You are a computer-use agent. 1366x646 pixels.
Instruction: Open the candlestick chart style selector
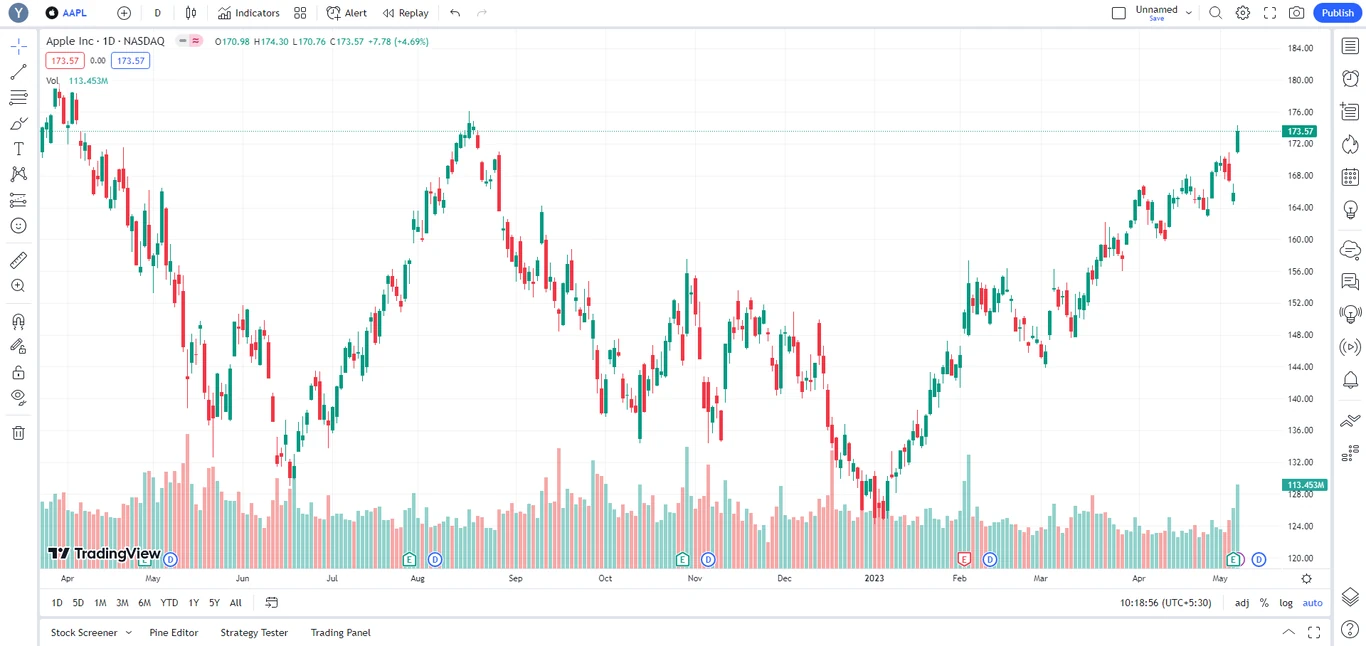pos(190,13)
